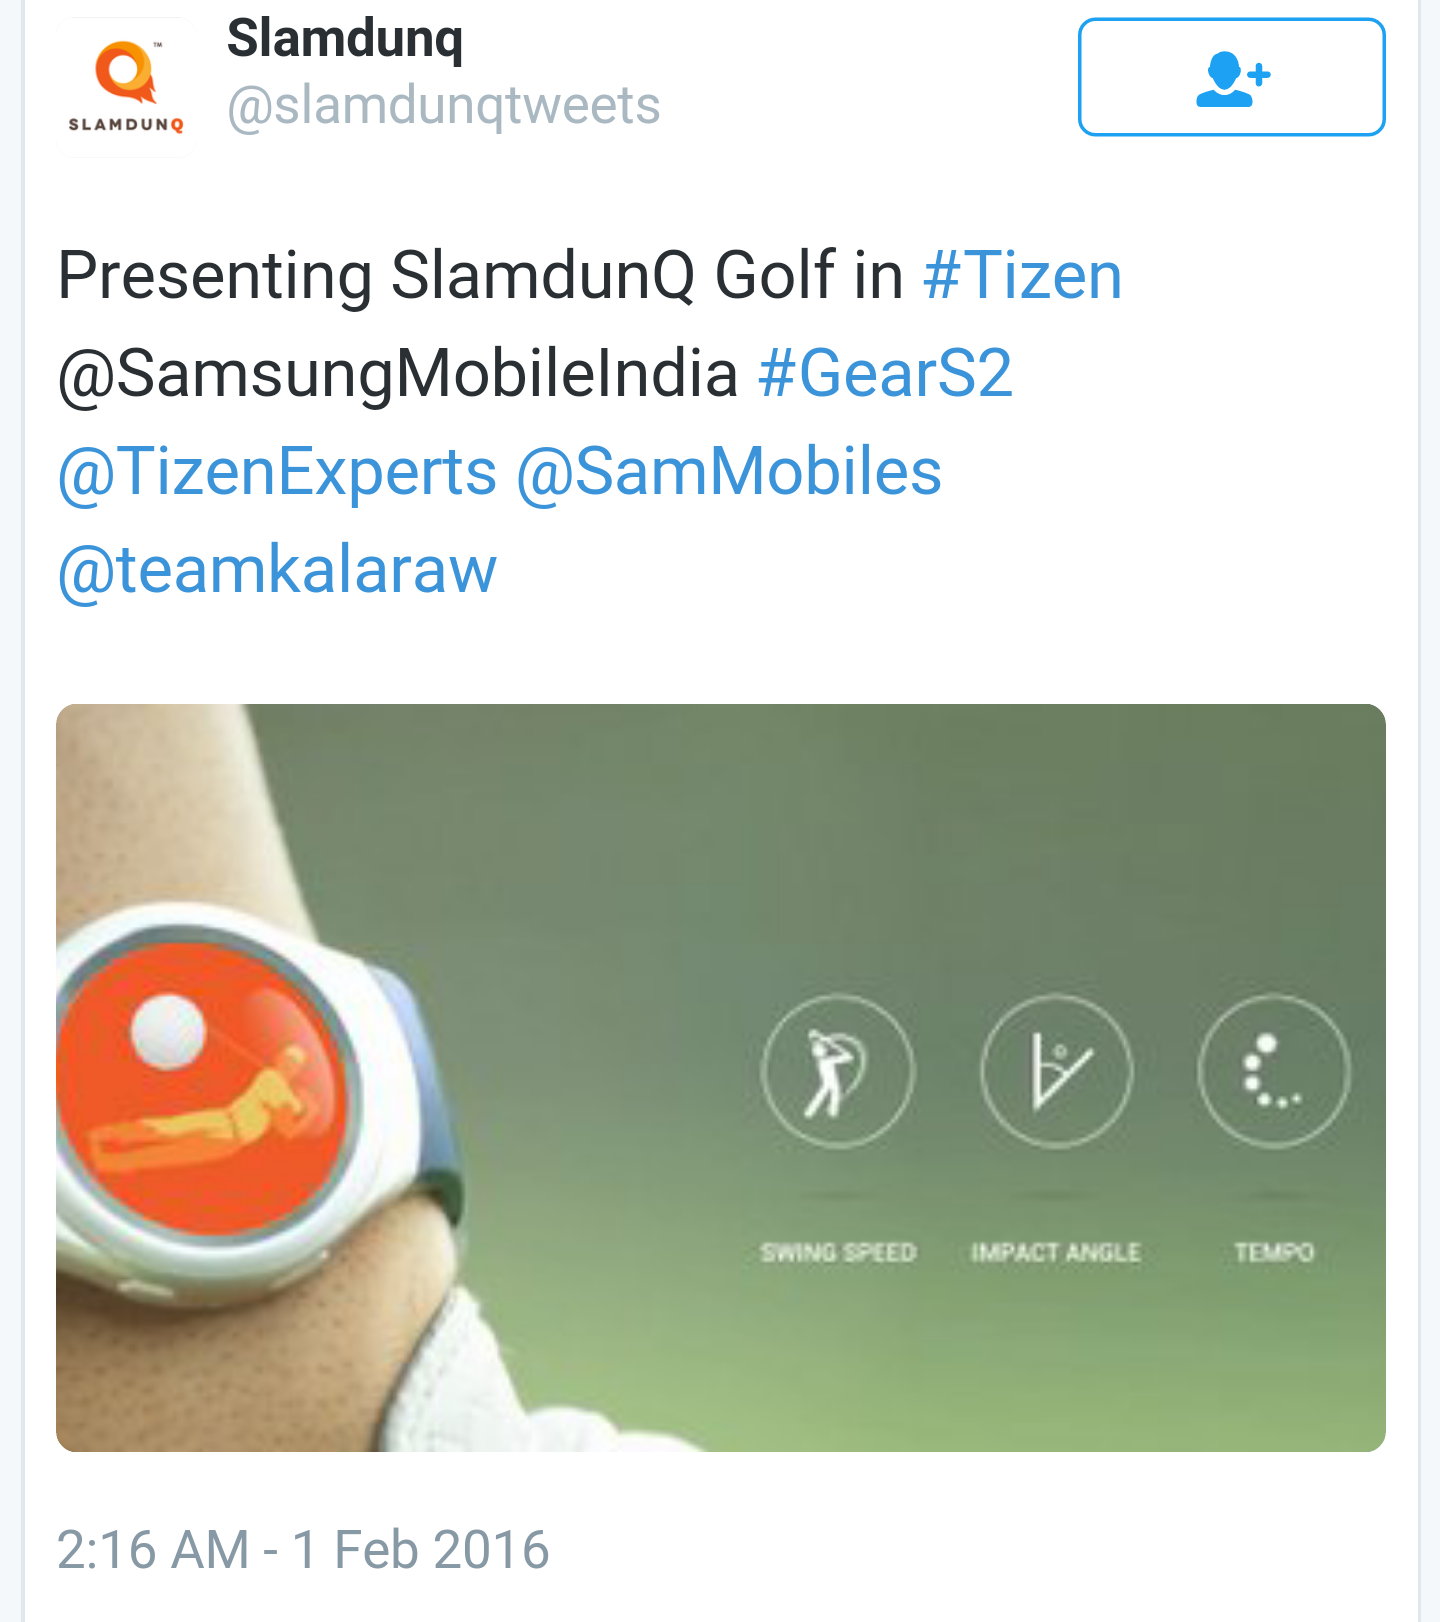The width and height of the screenshot is (1440, 1622).
Task: Click the golfer Swing Speed icon
Action: 838,1071
